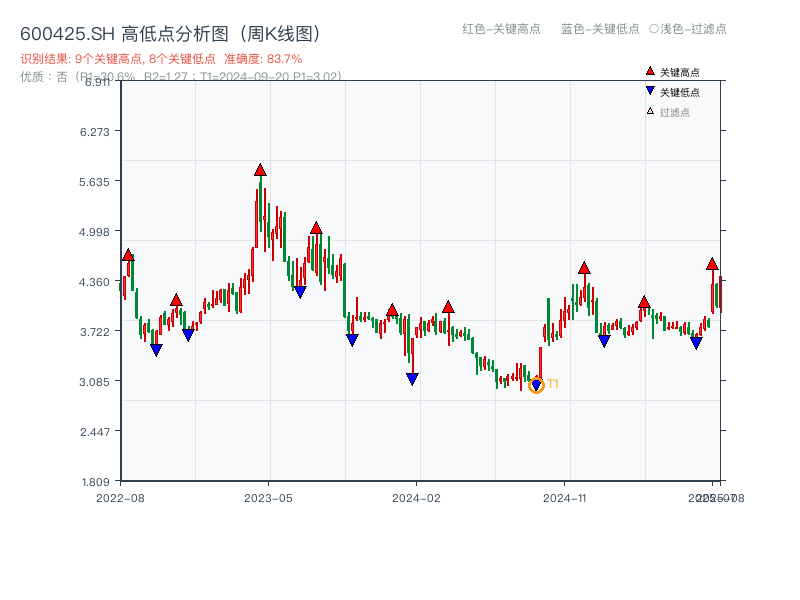The image size is (800, 600).
Task: Click the highest red triangle marker near 5.8
Action: (x=259, y=170)
